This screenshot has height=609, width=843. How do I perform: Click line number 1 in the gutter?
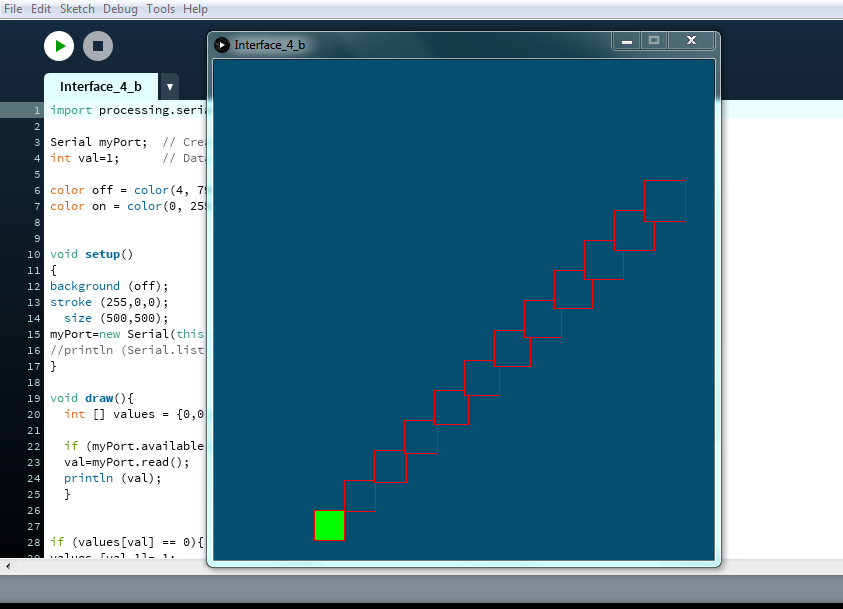point(37,110)
